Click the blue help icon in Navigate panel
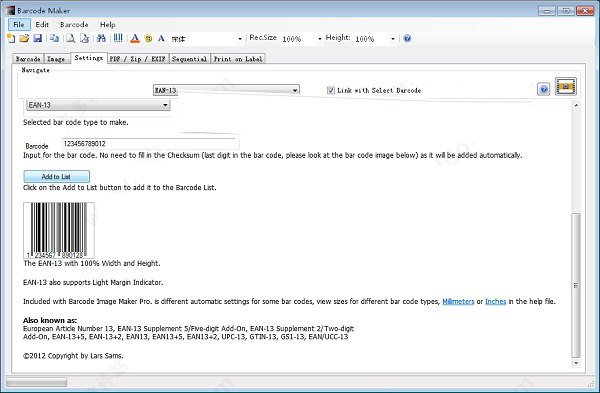The height and width of the screenshot is (393, 600). click(x=543, y=89)
